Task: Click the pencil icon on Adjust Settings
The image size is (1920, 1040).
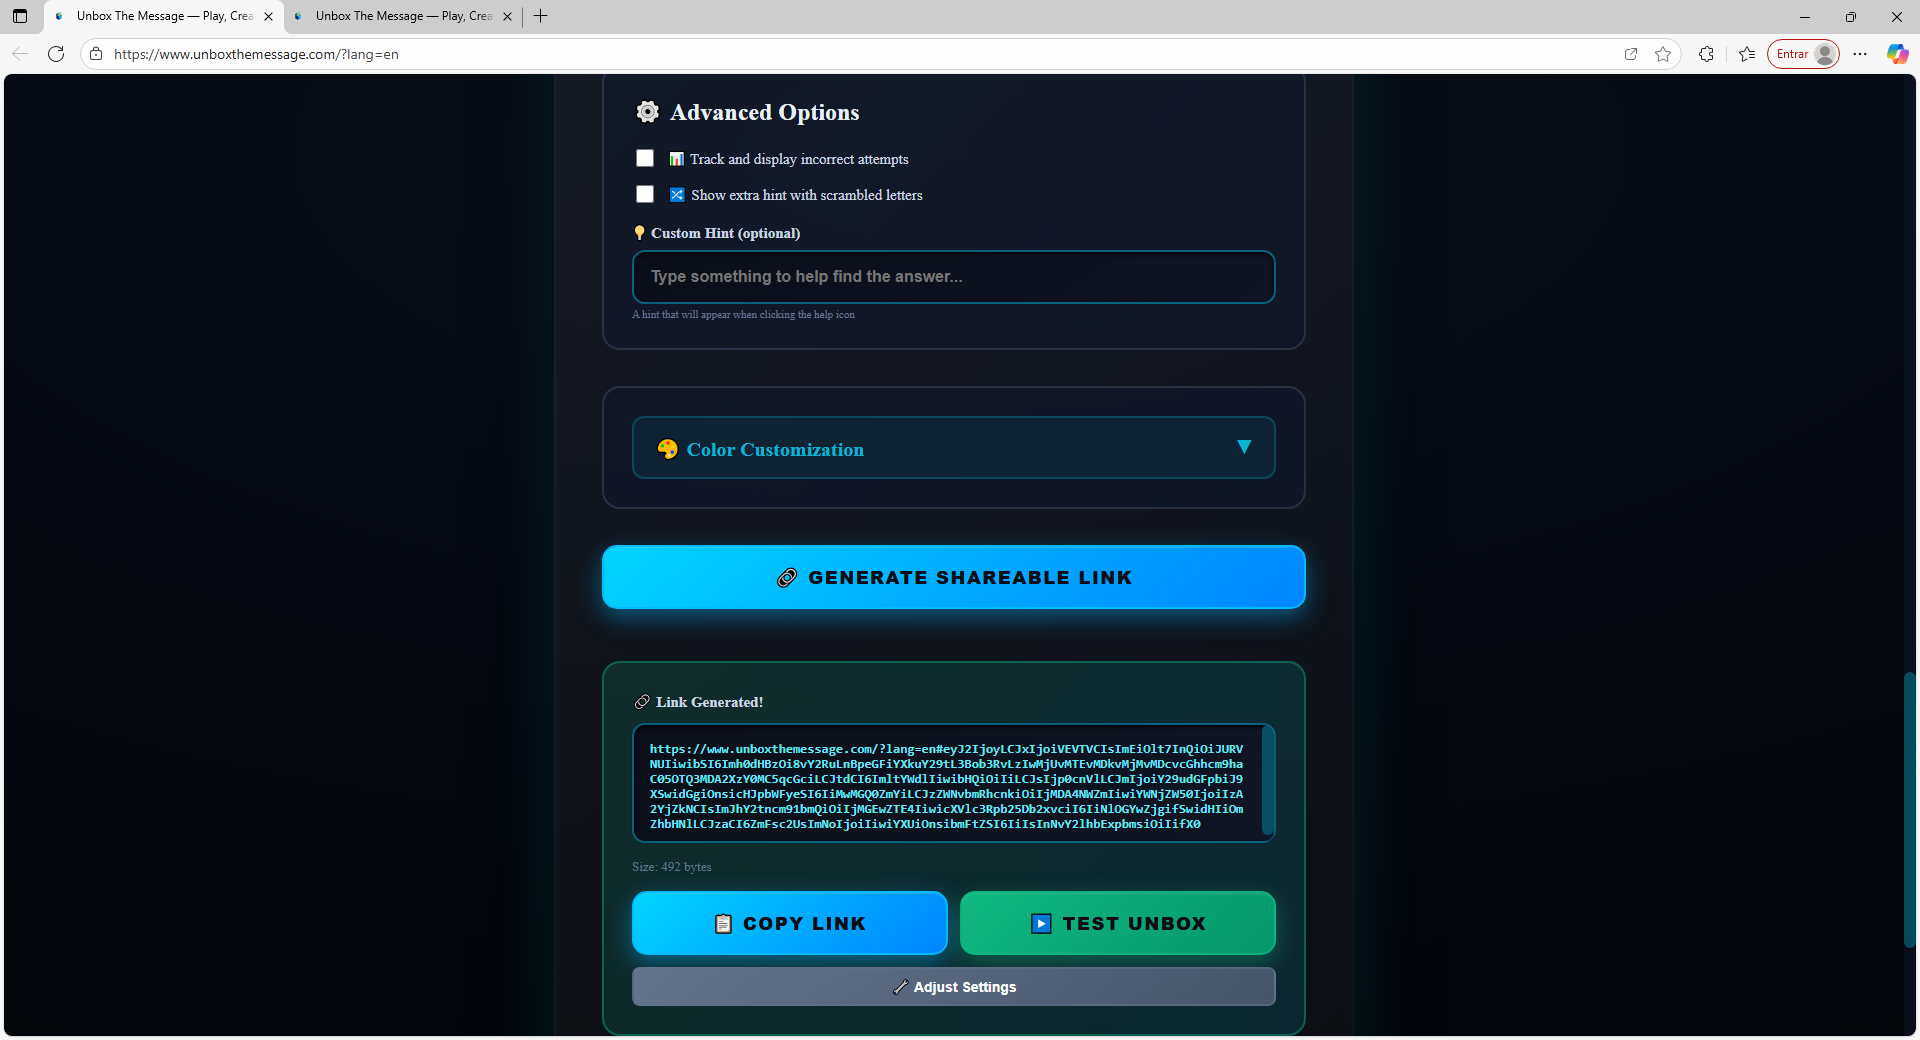Action: click(899, 987)
